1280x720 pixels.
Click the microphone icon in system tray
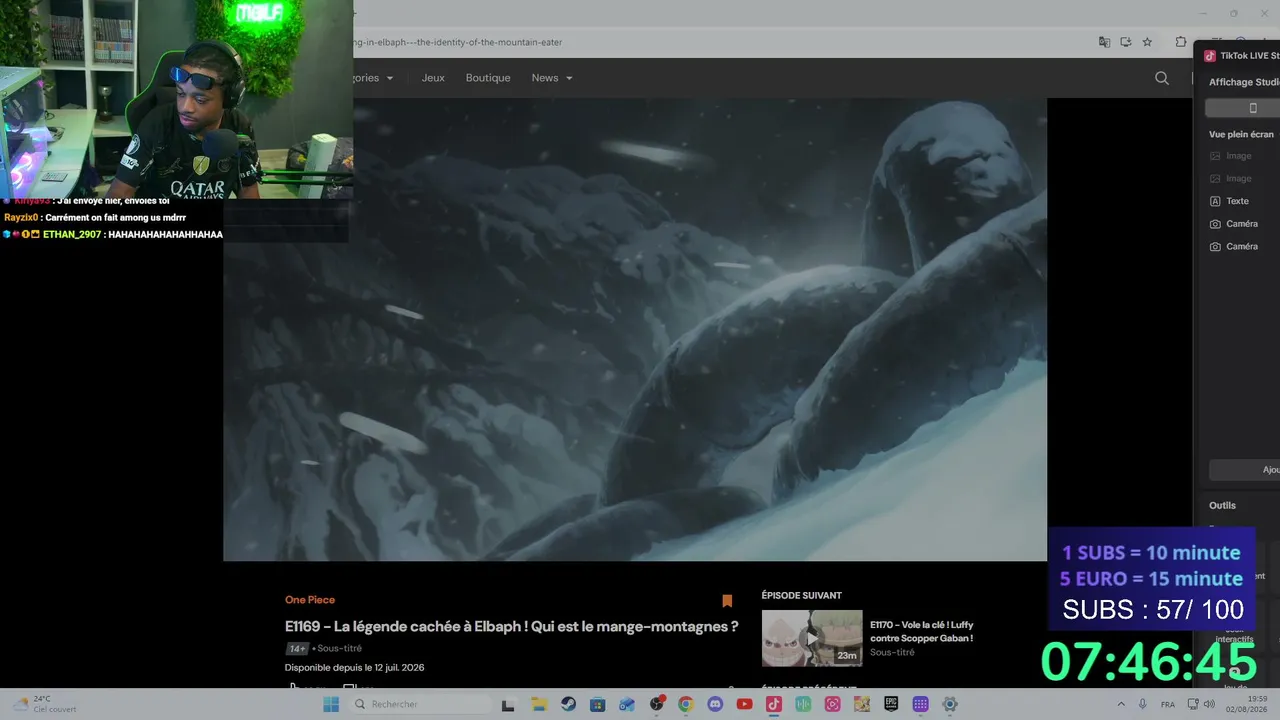[x=1143, y=704]
